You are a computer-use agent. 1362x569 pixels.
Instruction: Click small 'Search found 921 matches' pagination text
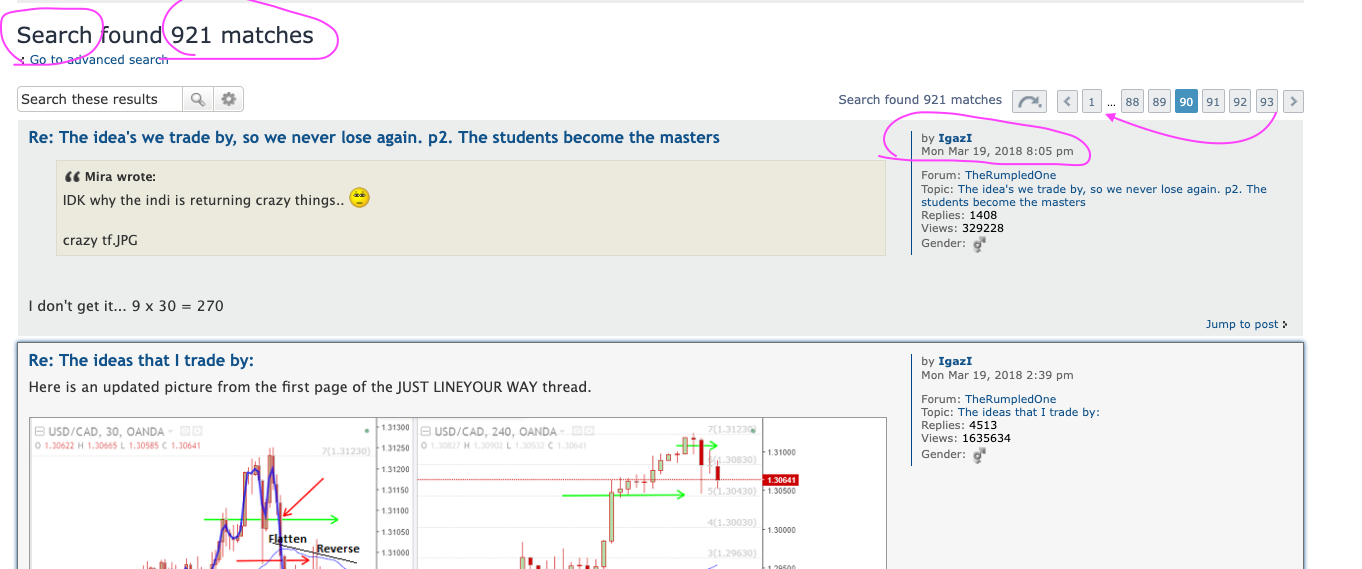tap(920, 100)
